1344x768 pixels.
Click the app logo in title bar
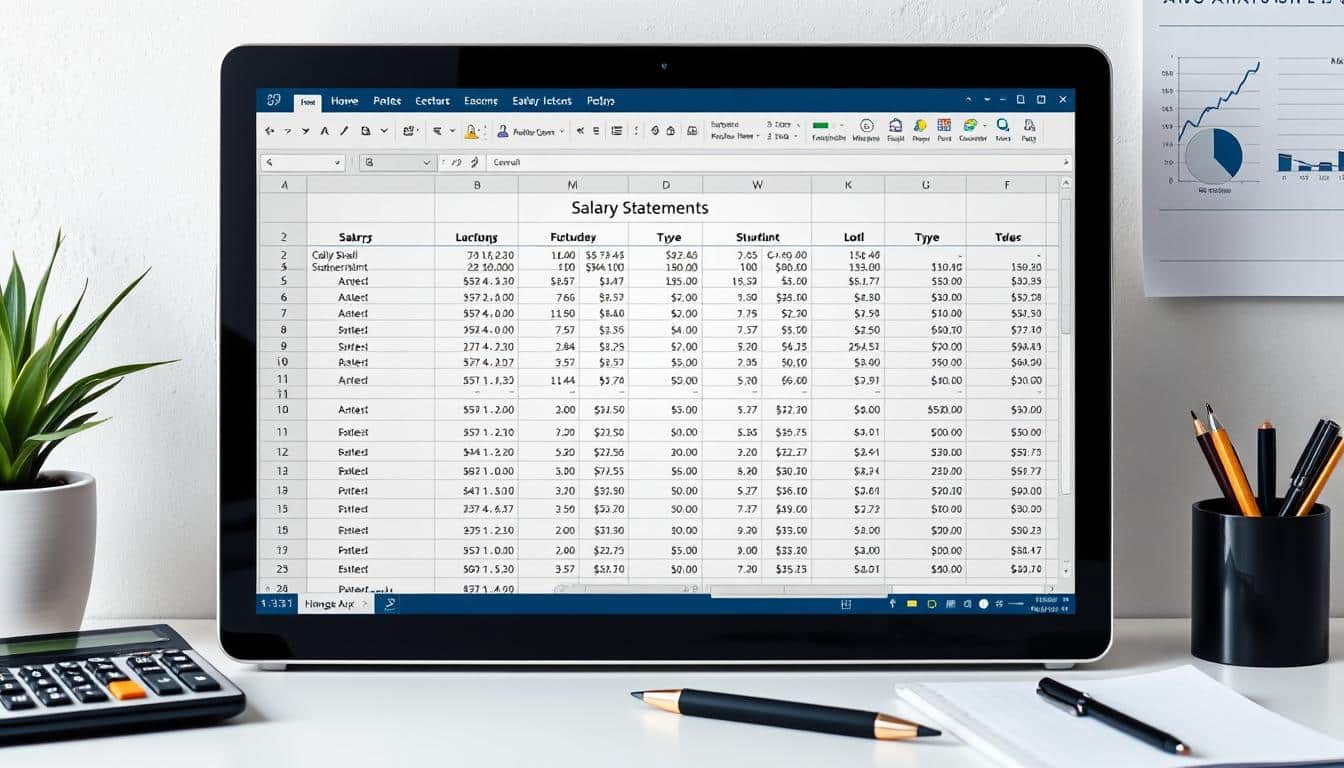pyautogui.click(x=273, y=100)
